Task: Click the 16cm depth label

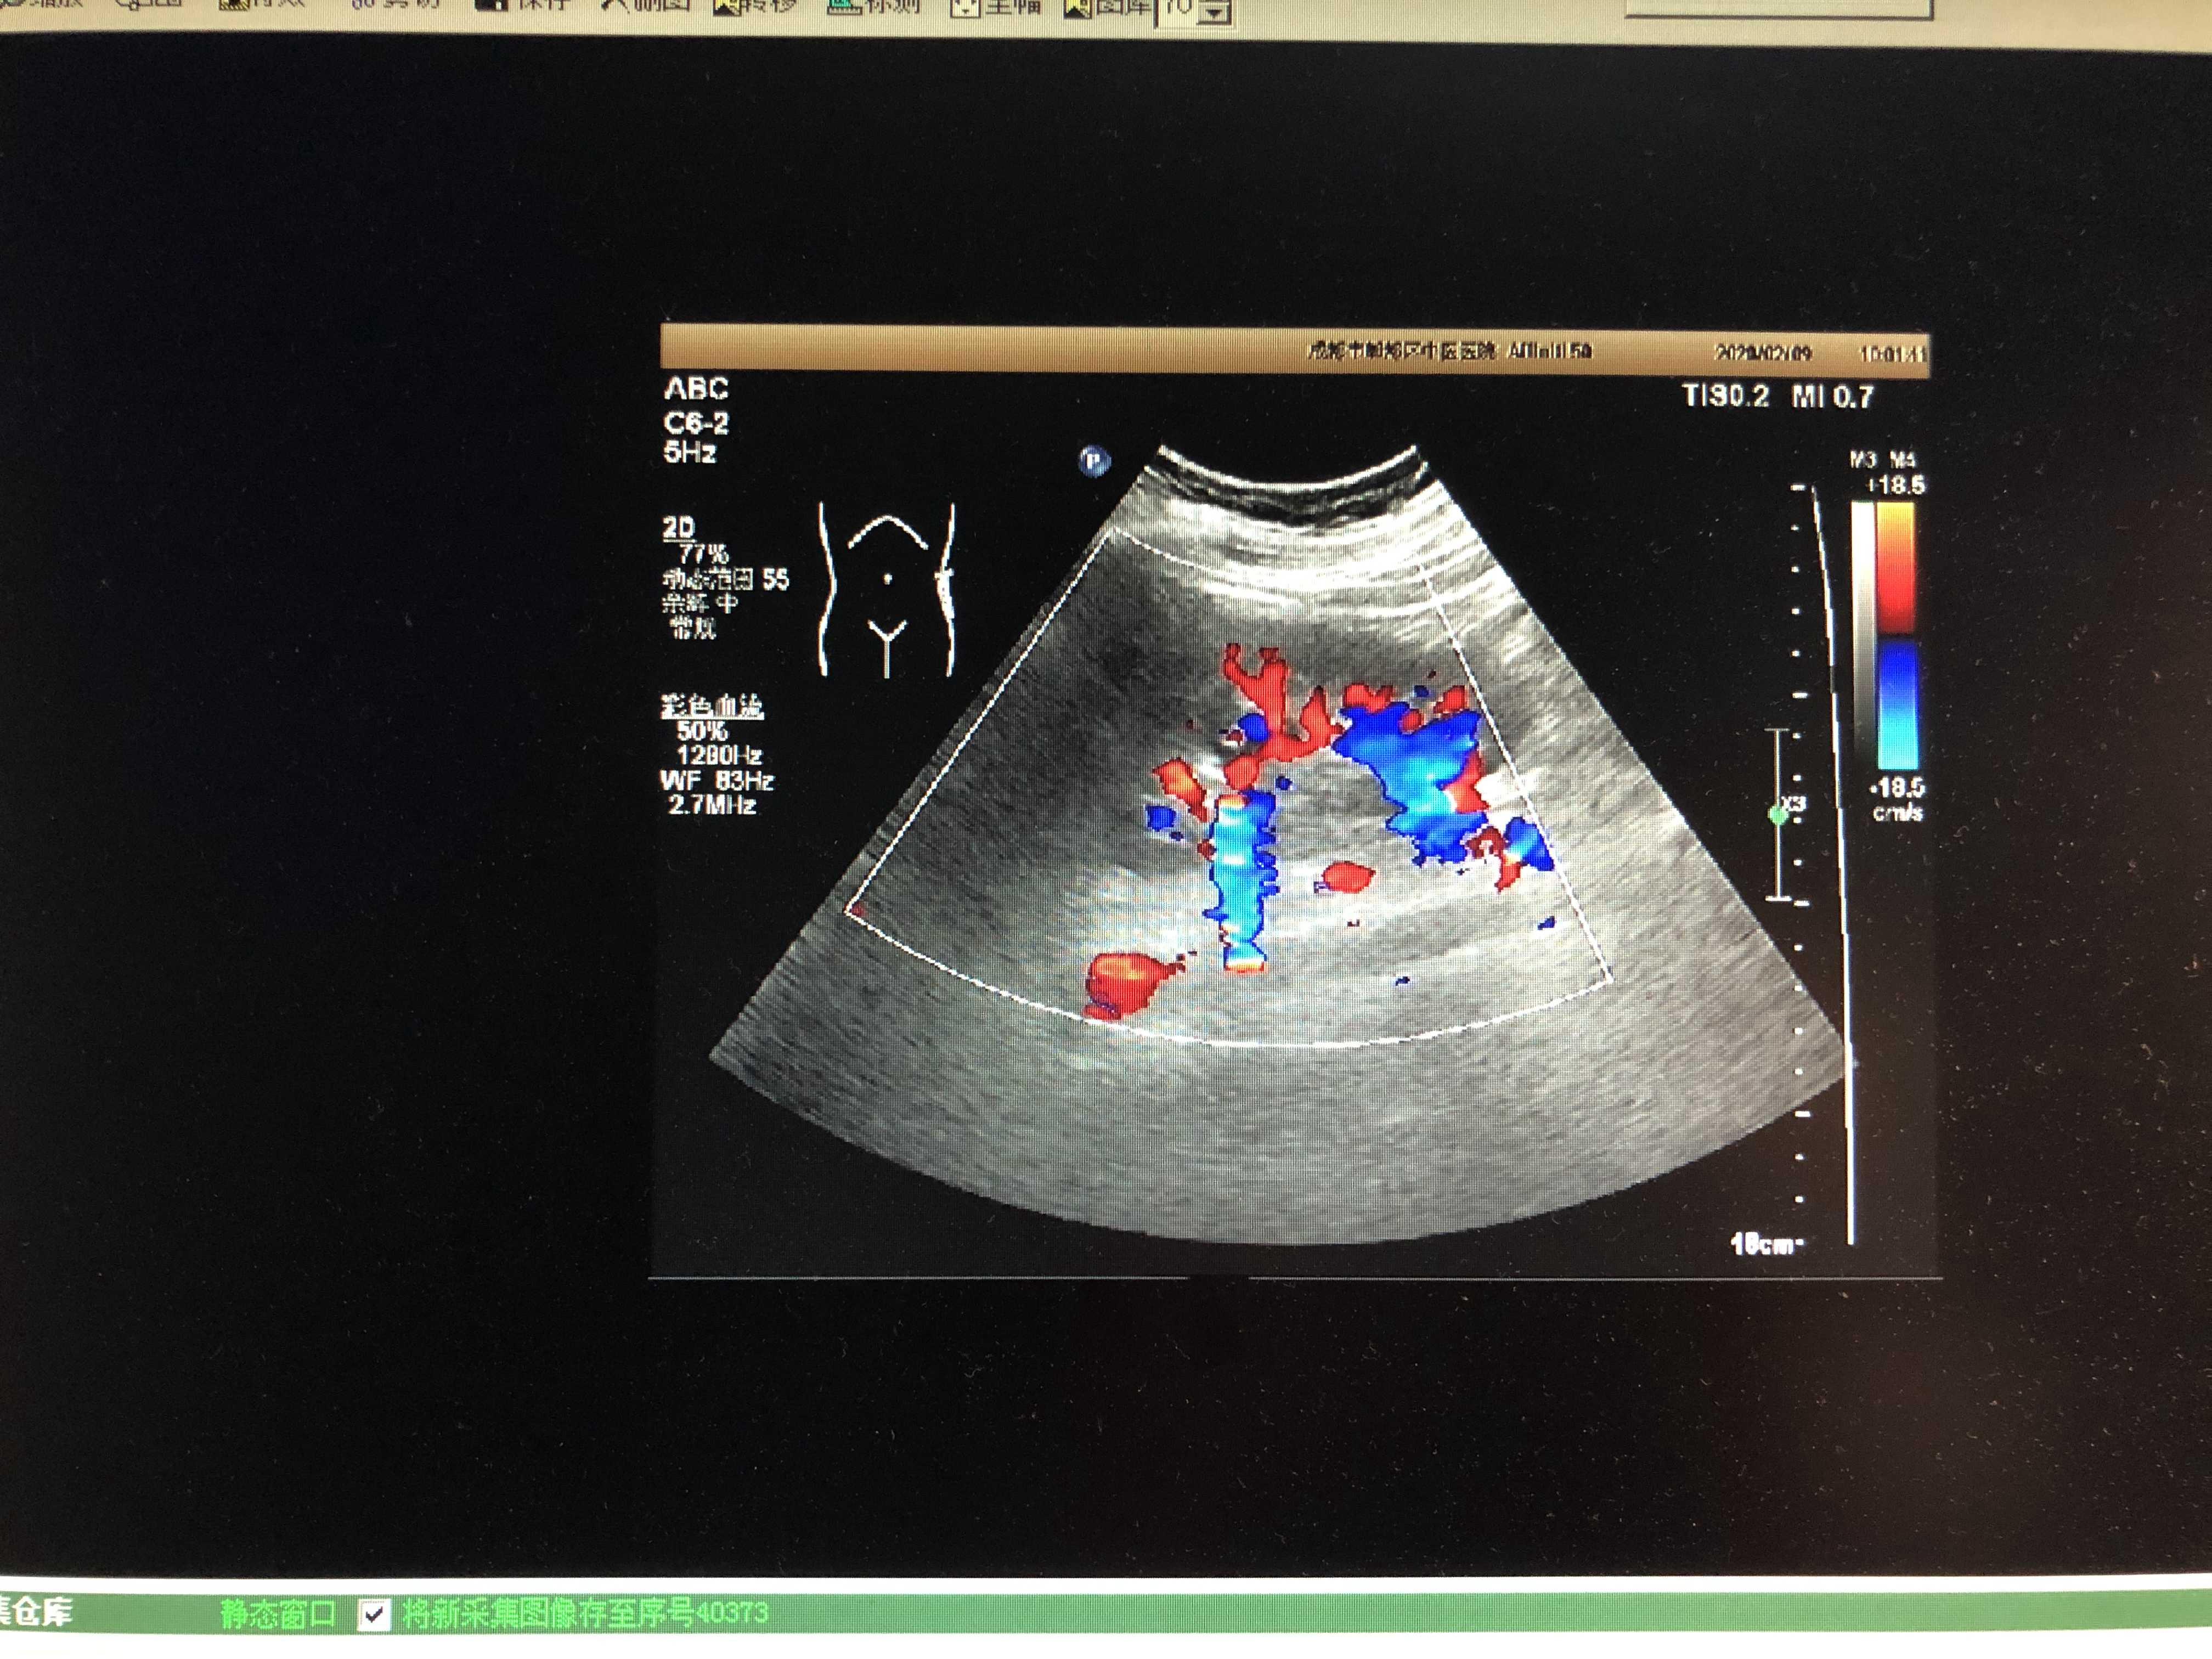Action: pos(1766,1244)
